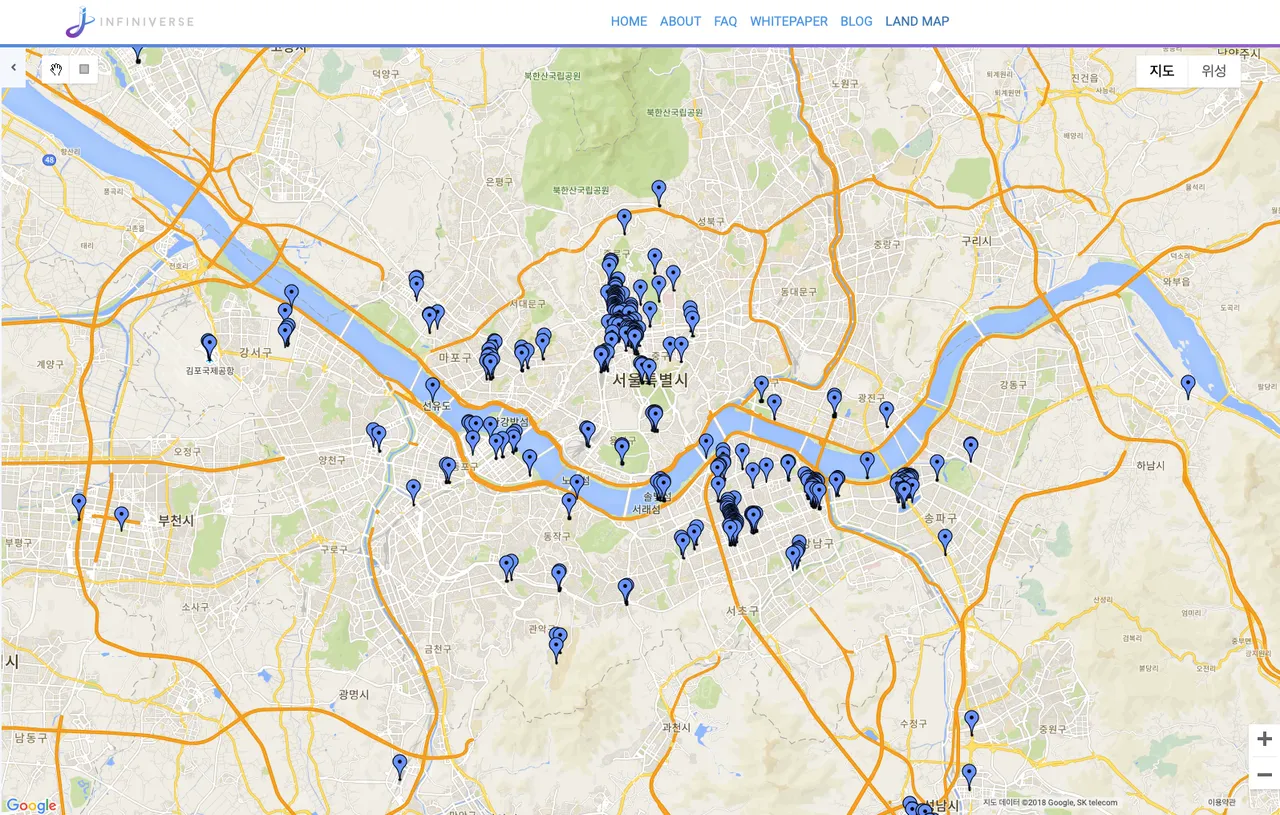Select the LAND MAP menu item
The height and width of the screenshot is (815, 1280).
pyautogui.click(x=917, y=21)
